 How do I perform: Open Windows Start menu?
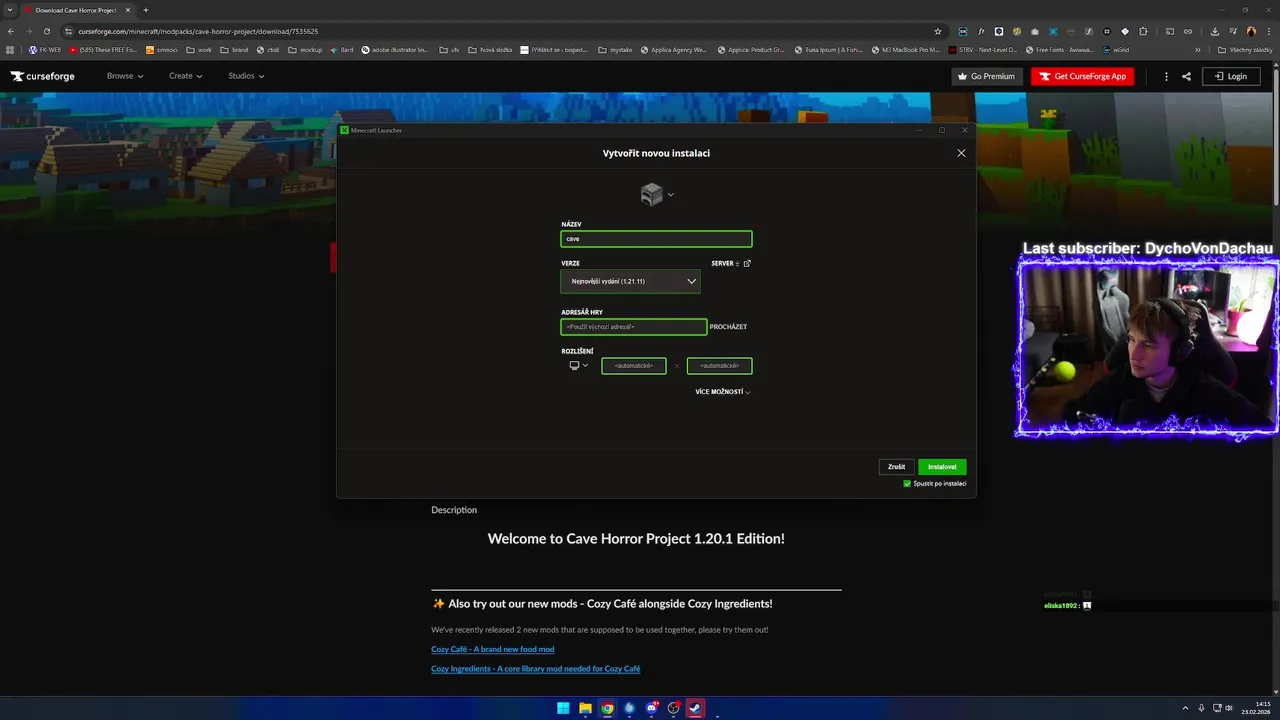(563, 708)
